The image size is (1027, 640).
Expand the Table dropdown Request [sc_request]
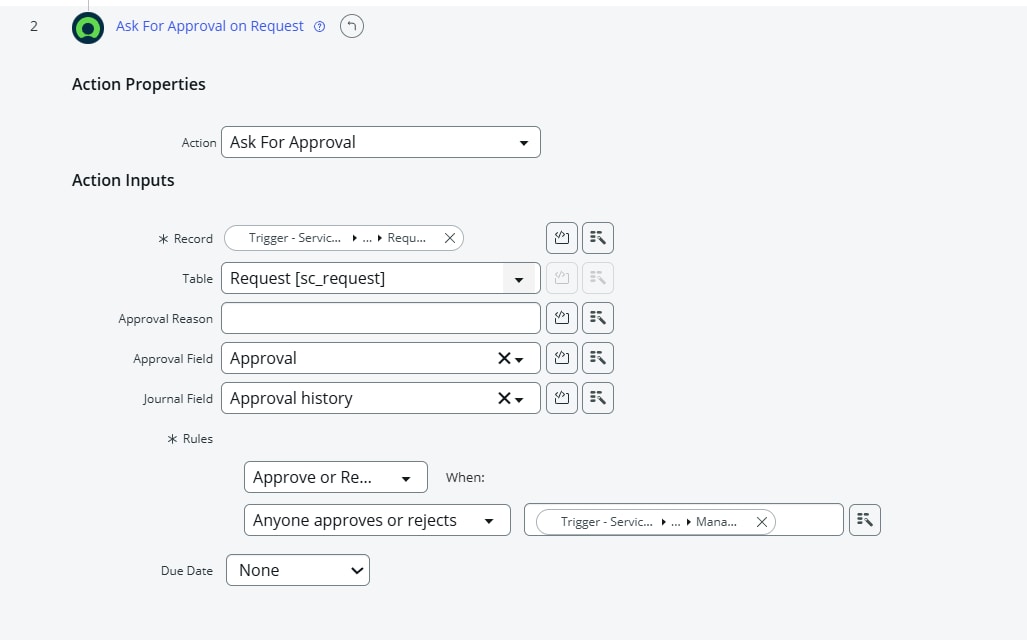pos(518,279)
